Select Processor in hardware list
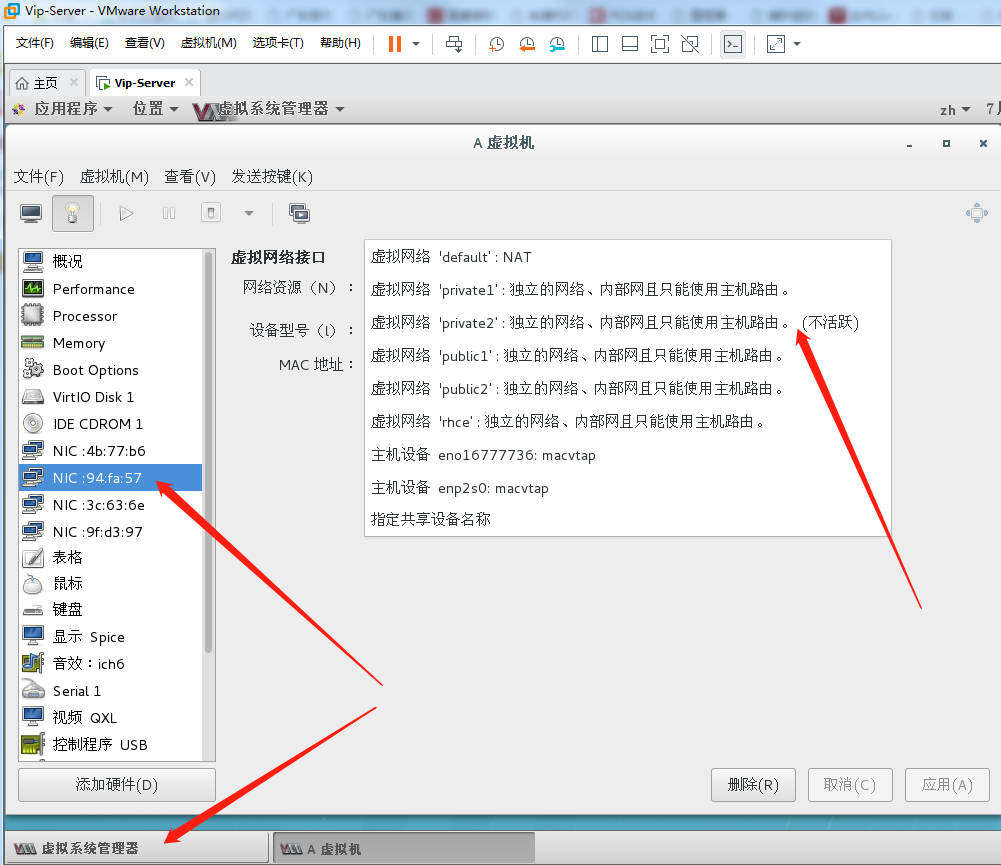Viewport: 1001px width, 865px height. (x=111, y=316)
